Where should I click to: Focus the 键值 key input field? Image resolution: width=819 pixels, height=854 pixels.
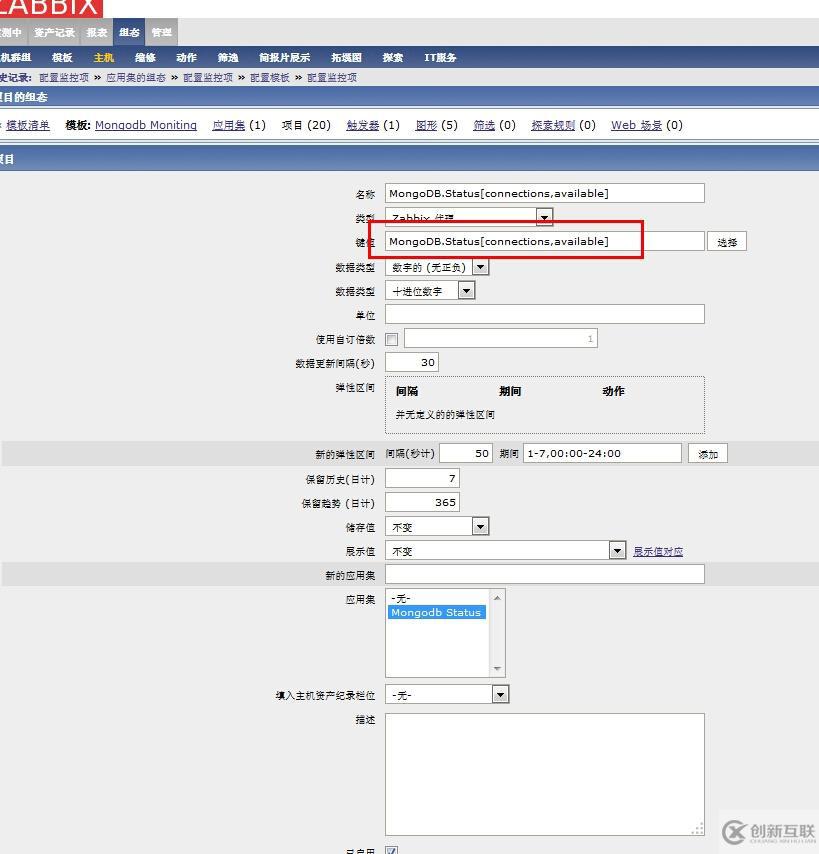(x=545, y=241)
